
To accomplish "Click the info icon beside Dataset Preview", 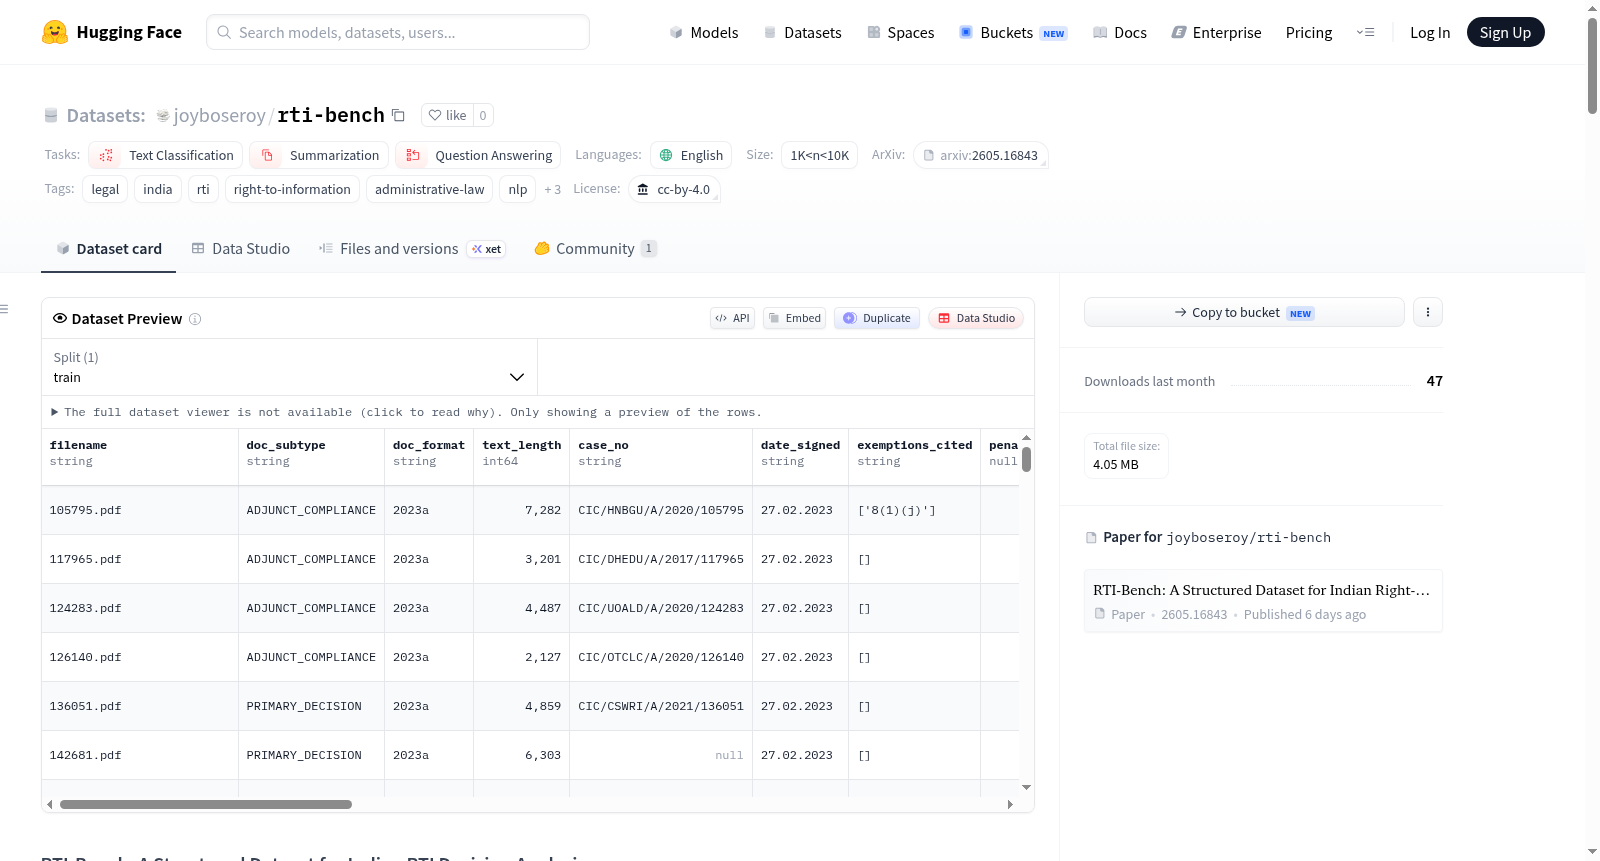I will coord(195,319).
